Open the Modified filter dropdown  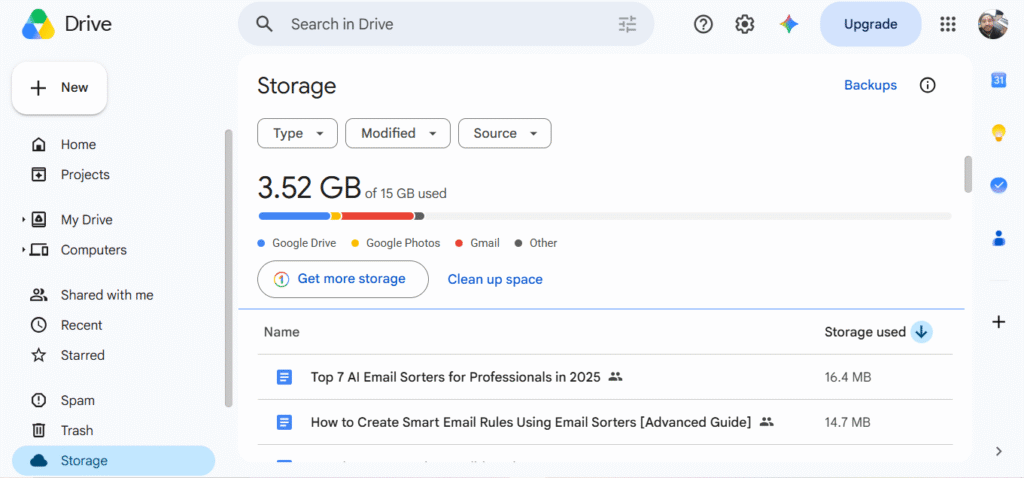[x=398, y=133]
